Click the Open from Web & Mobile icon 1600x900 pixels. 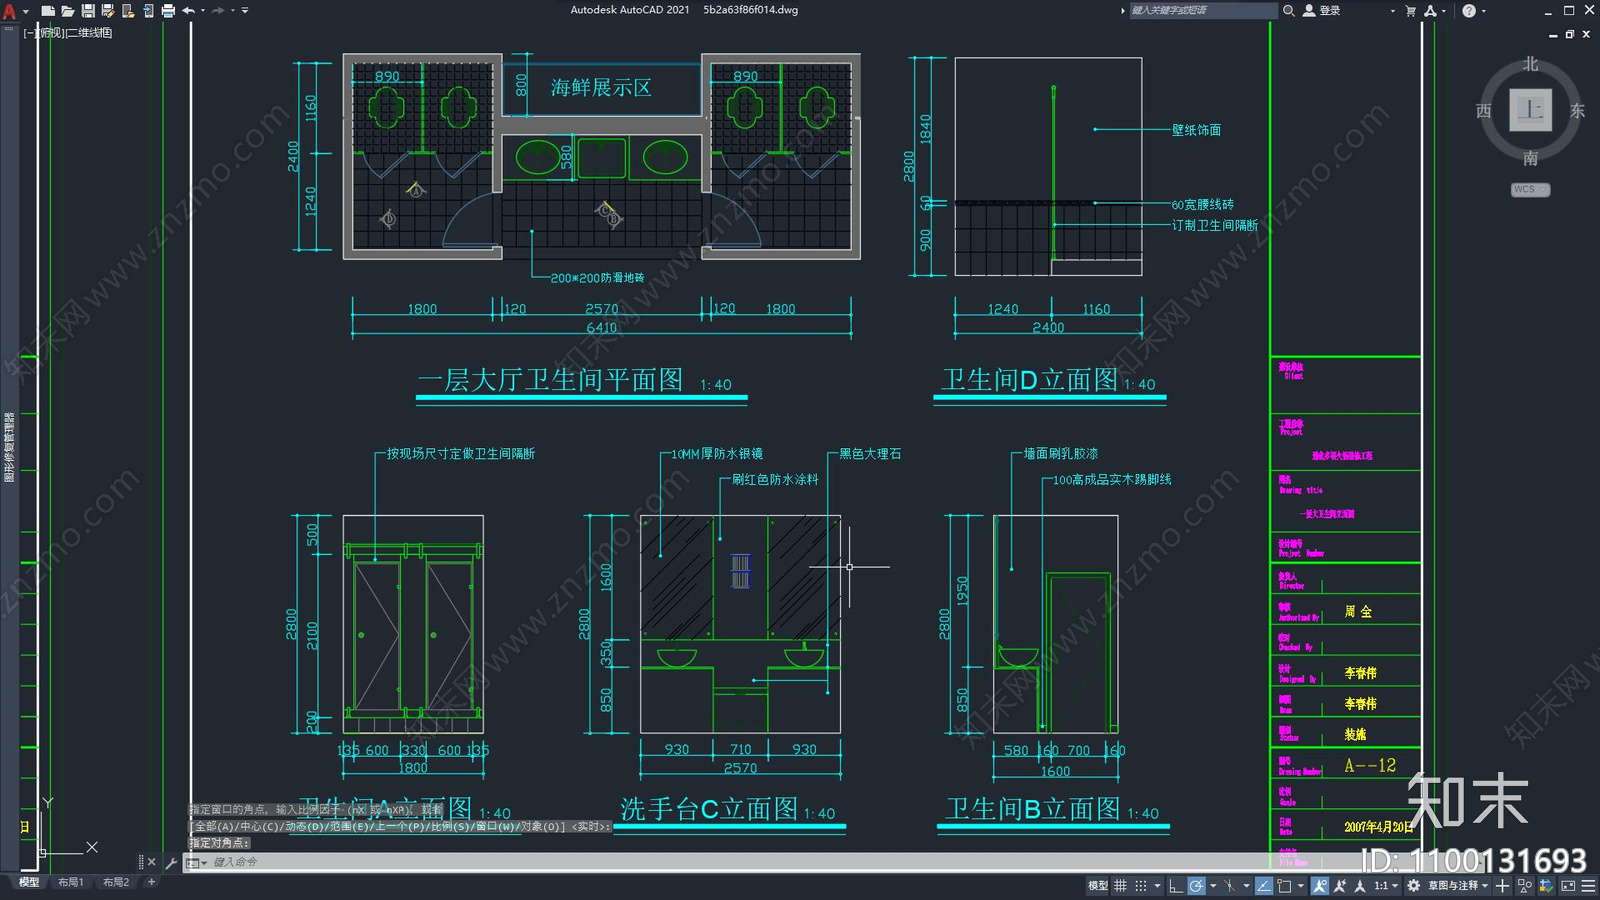pyautogui.click(x=128, y=11)
